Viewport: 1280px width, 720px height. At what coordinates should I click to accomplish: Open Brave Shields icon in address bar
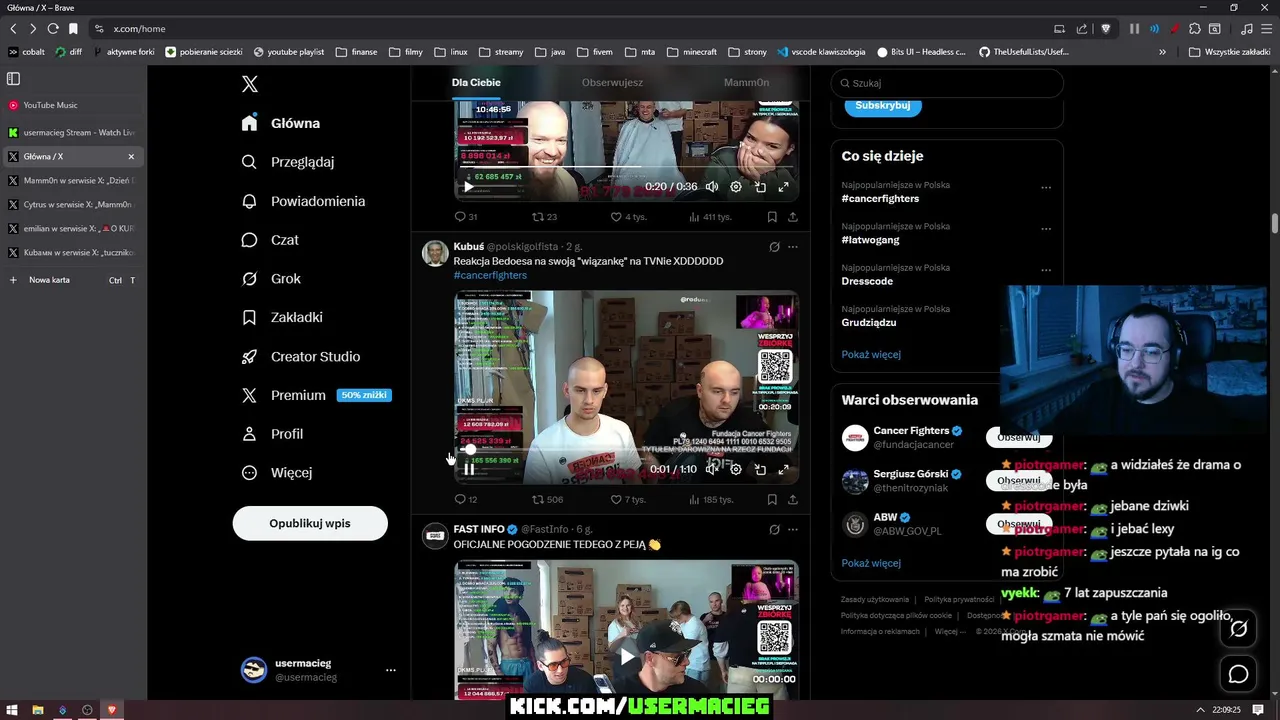coord(1105,29)
